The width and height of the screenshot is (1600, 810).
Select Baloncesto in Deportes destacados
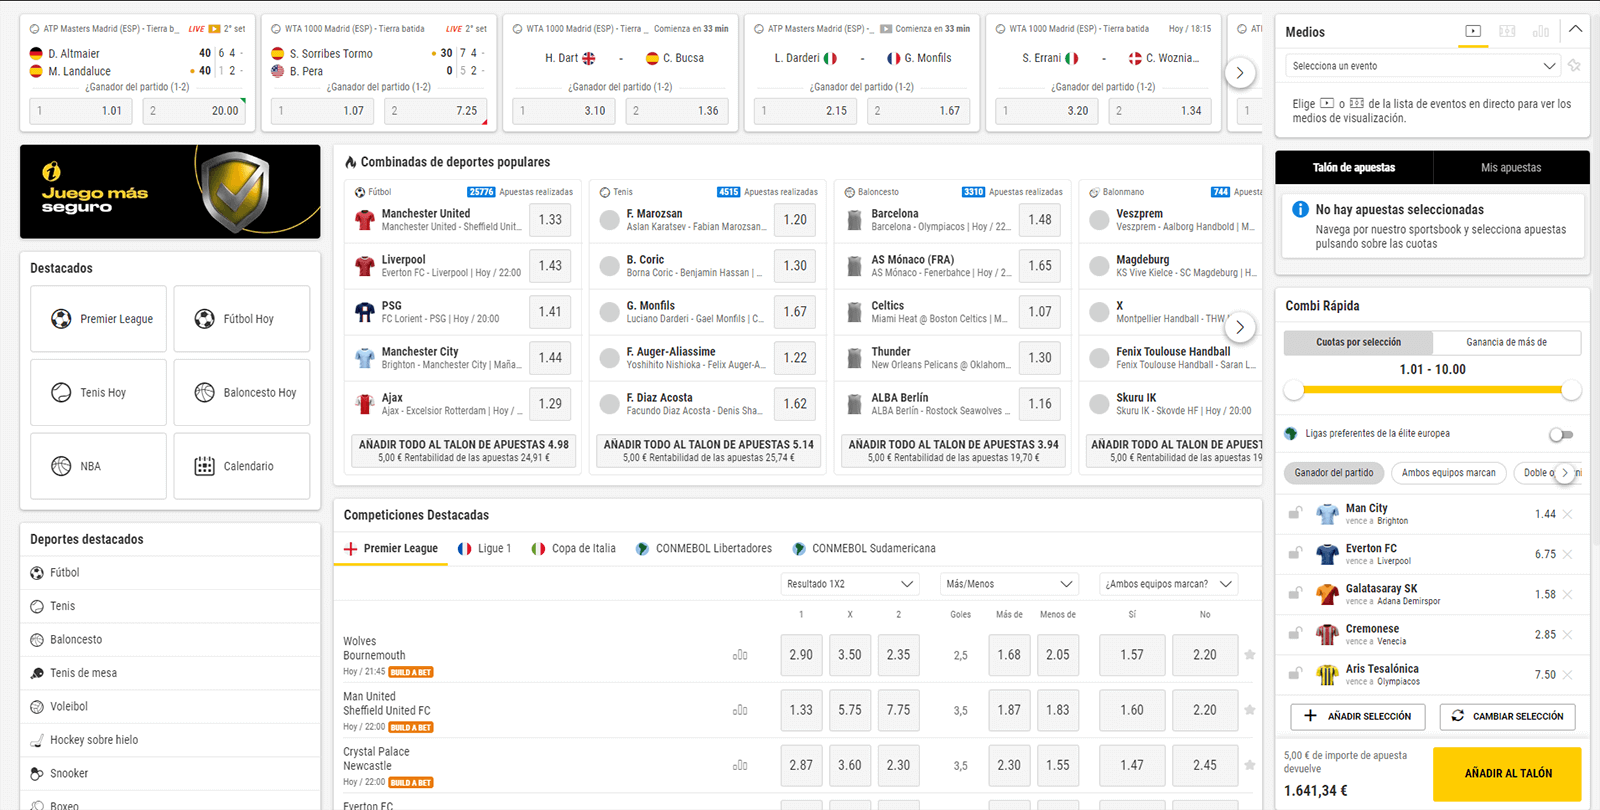[170, 640]
